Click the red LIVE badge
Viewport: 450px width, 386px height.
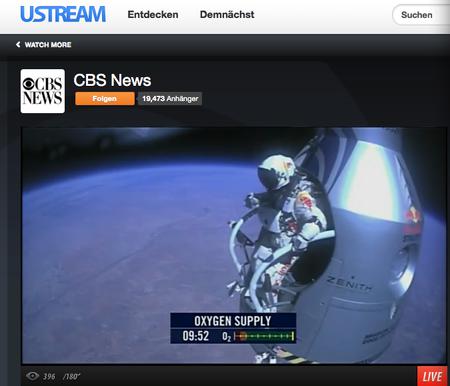point(432,376)
